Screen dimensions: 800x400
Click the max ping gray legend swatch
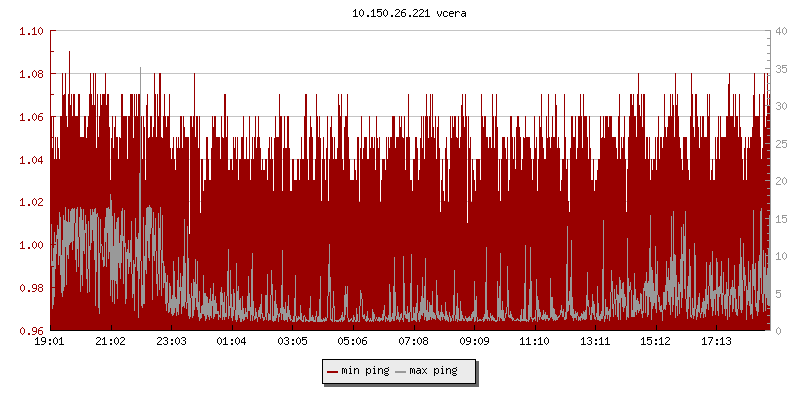400,371
